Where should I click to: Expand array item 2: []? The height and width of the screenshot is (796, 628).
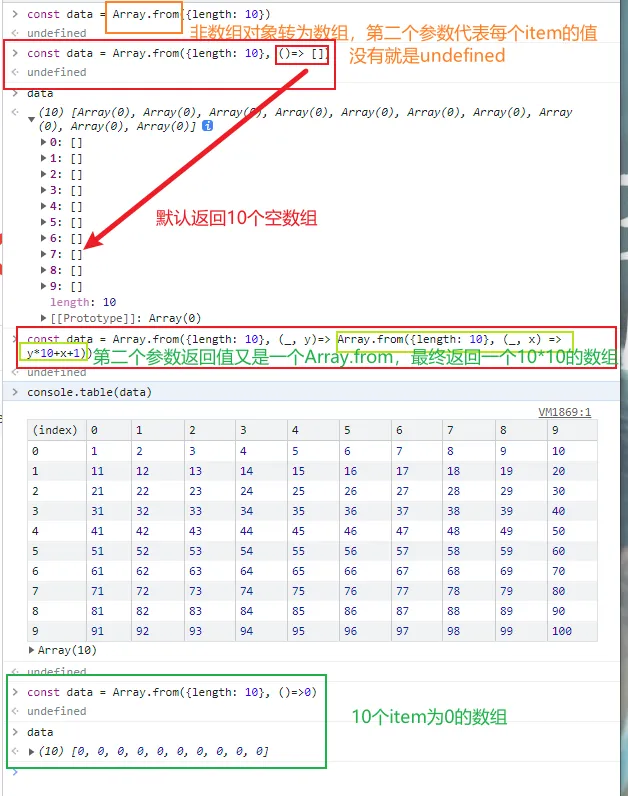click(44, 174)
